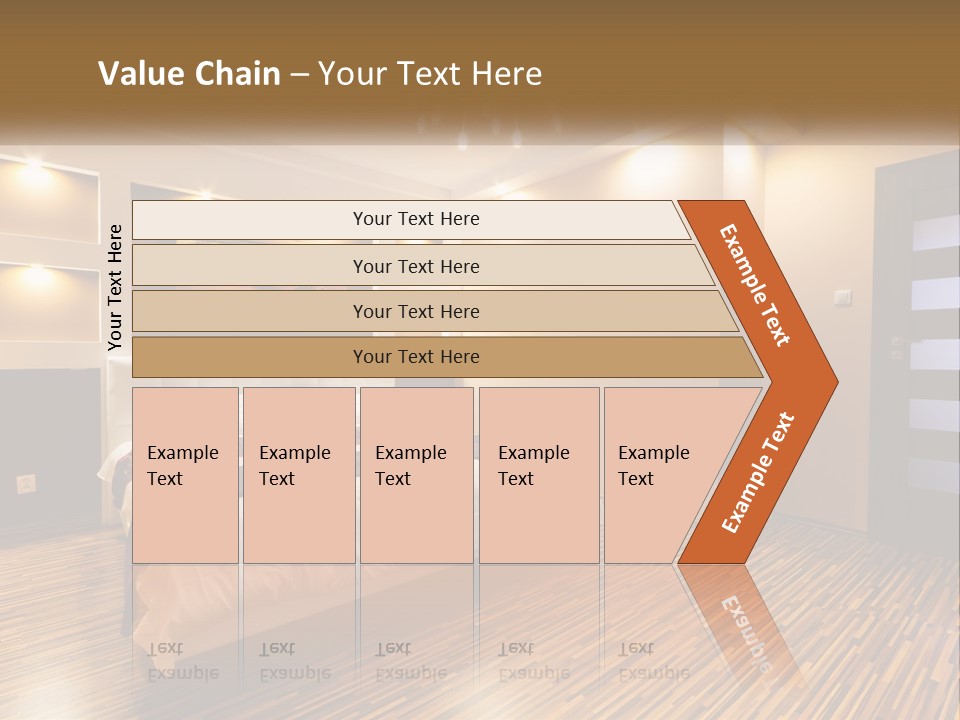The width and height of the screenshot is (960, 720).
Task: Select the first "Example Text" box
Action: (185, 474)
